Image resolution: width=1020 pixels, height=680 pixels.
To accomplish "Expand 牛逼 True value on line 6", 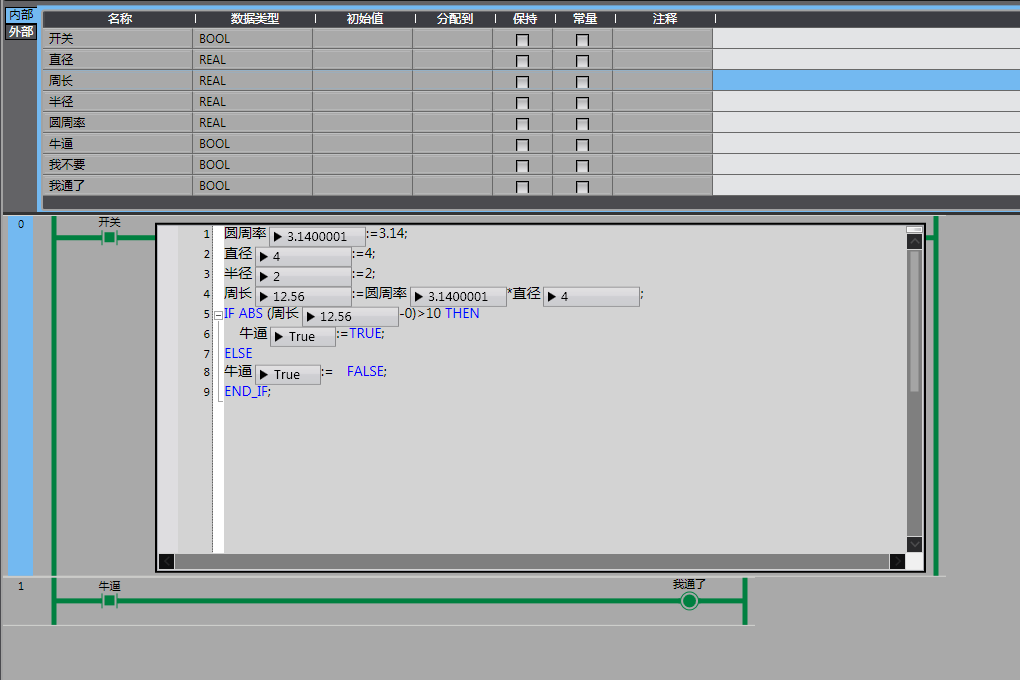I will 281,337.
